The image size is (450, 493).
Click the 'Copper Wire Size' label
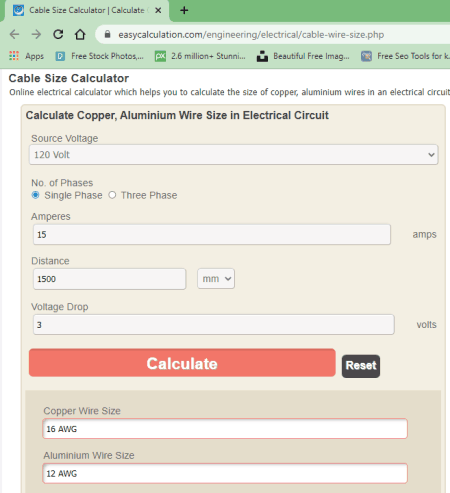coord(82,411)
